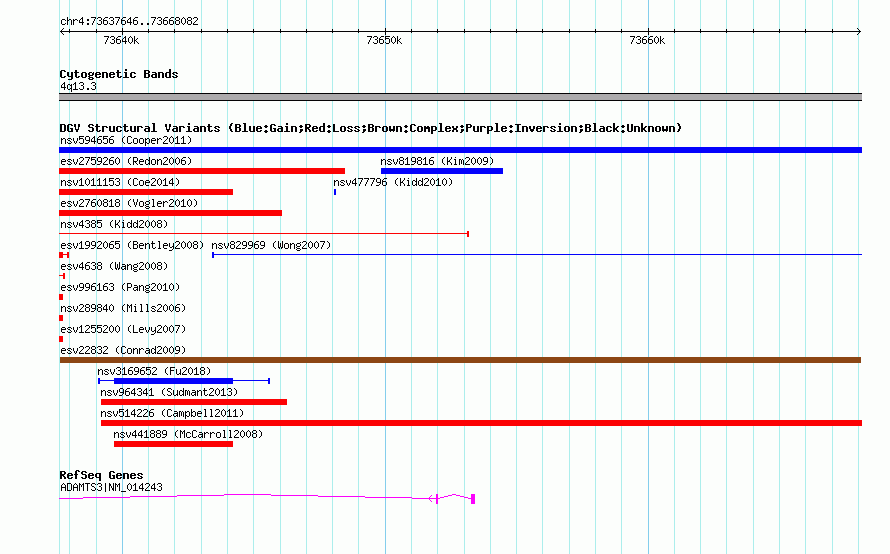Click the nsv3169652 (Fu2018) label

(154, 371)
